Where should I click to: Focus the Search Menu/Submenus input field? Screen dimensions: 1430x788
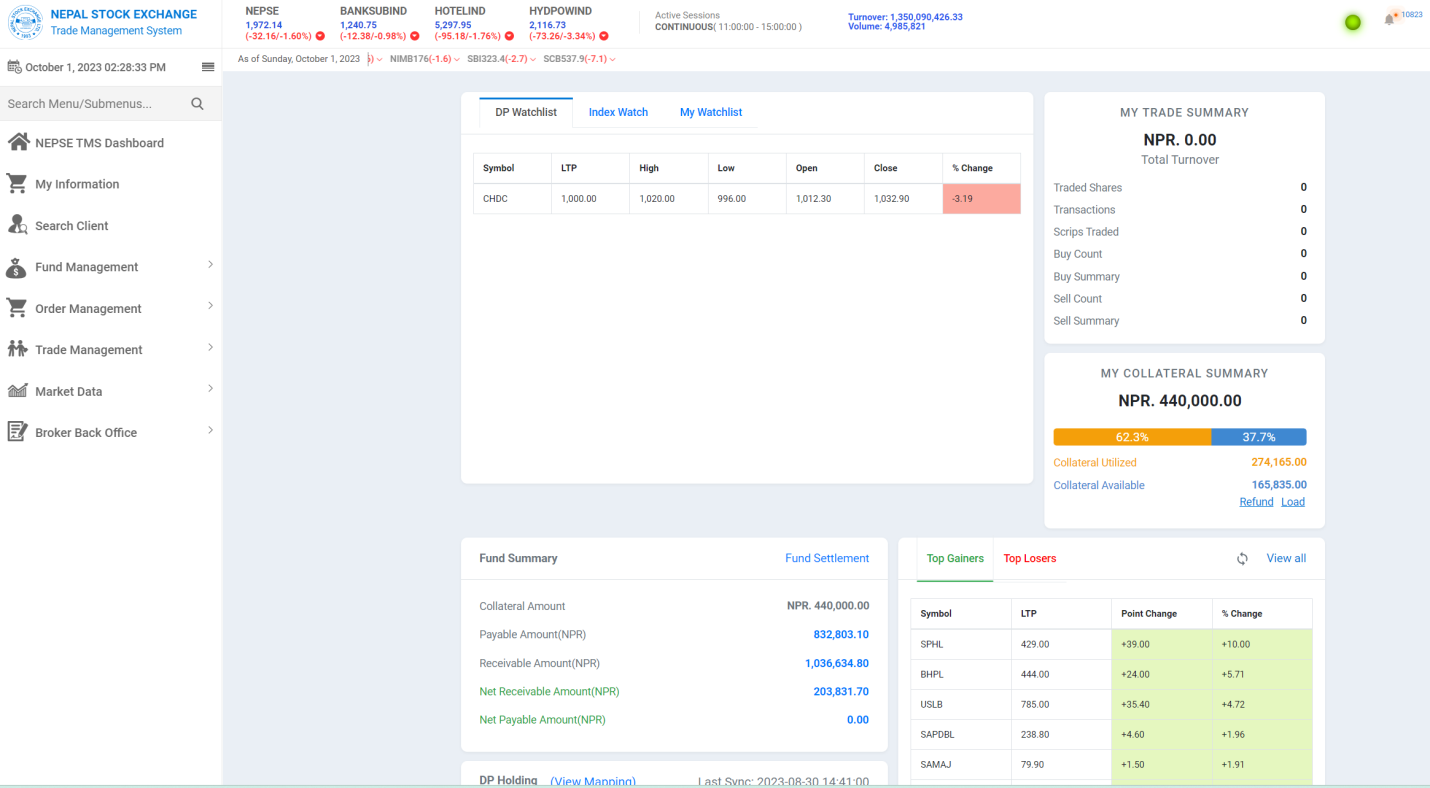(95, 104)
